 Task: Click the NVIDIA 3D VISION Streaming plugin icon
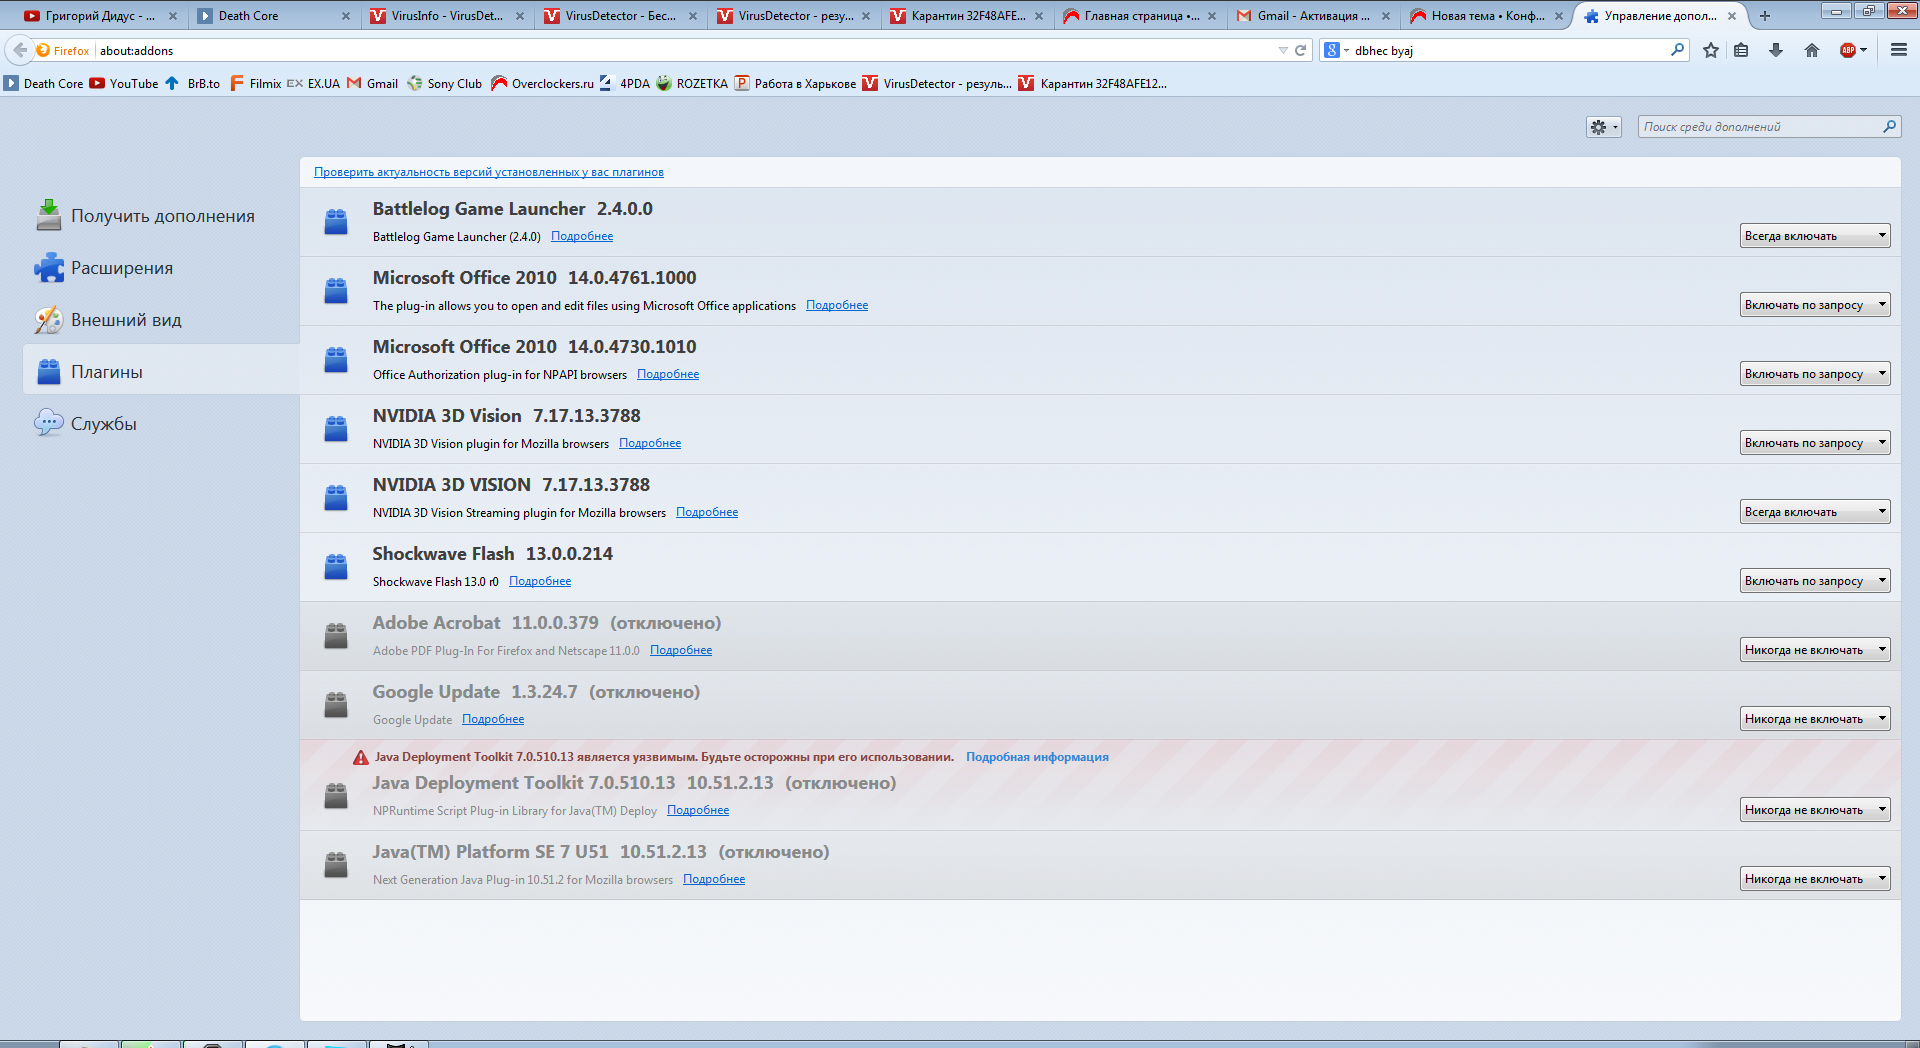click(336, 498)
